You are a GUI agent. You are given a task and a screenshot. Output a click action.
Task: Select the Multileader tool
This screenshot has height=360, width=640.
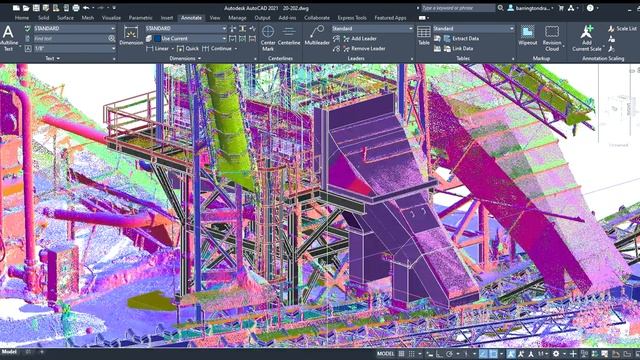pos(317,36)
